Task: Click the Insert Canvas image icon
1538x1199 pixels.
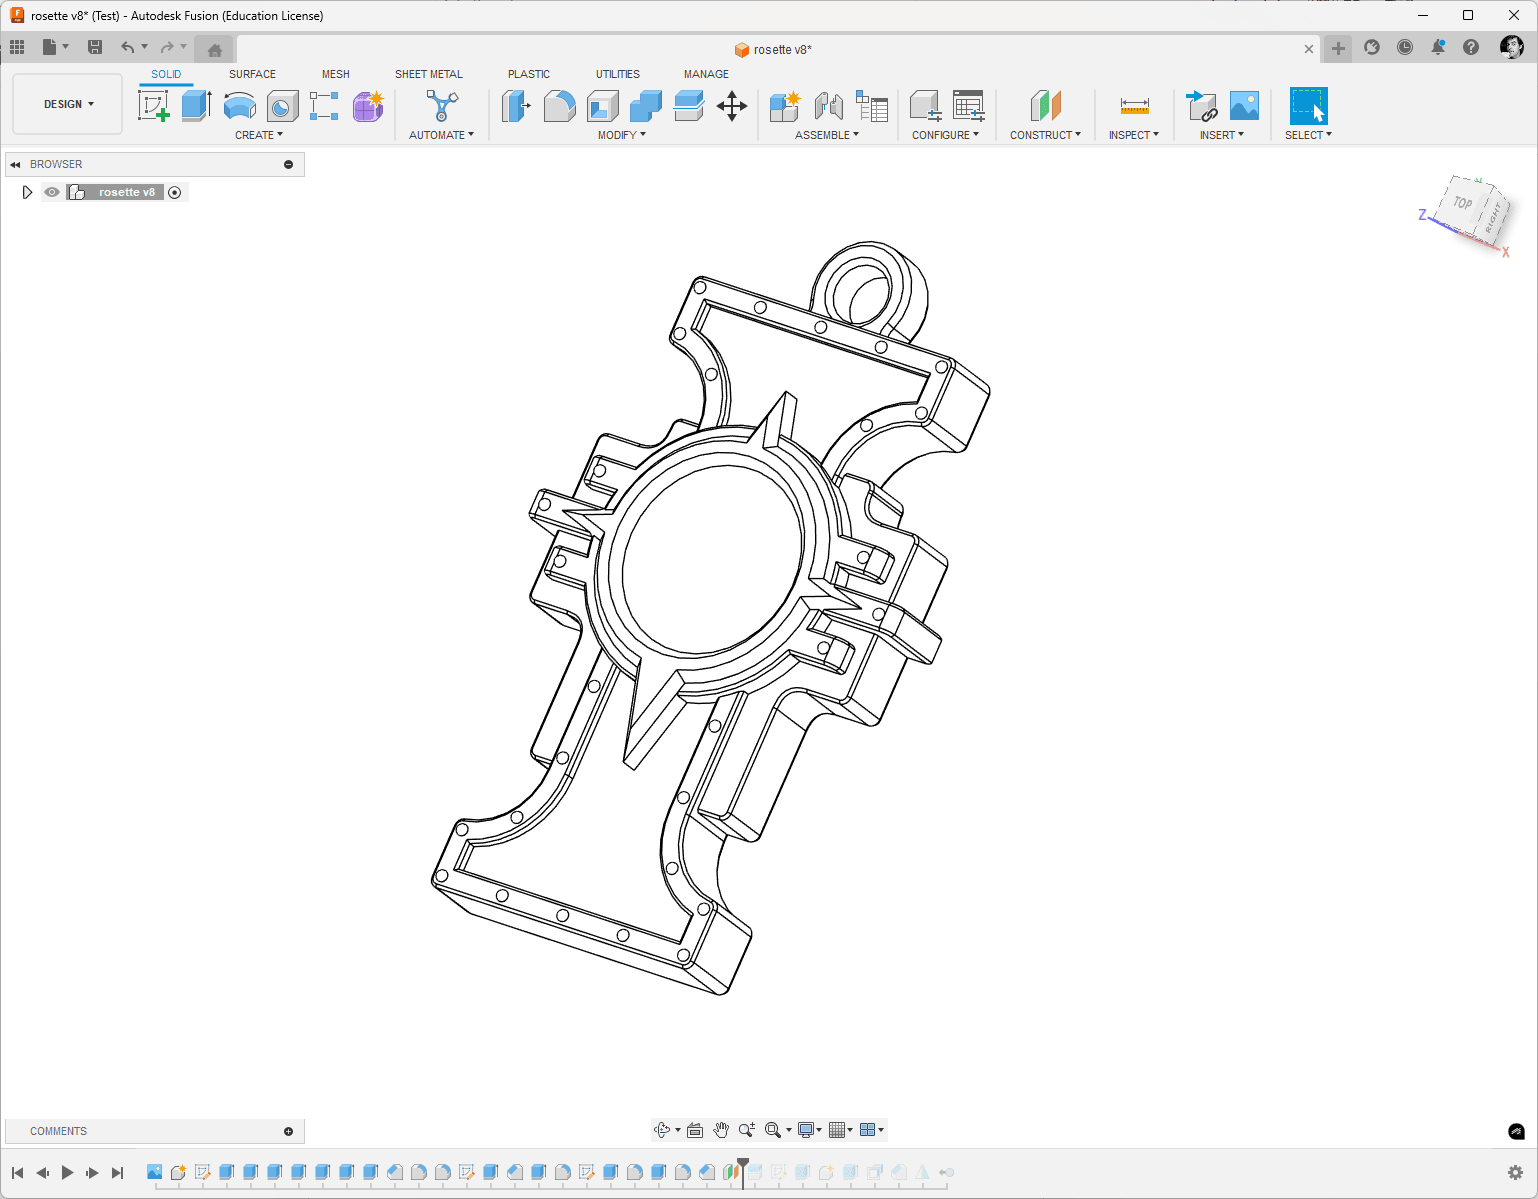Action: coord(1244,105)
